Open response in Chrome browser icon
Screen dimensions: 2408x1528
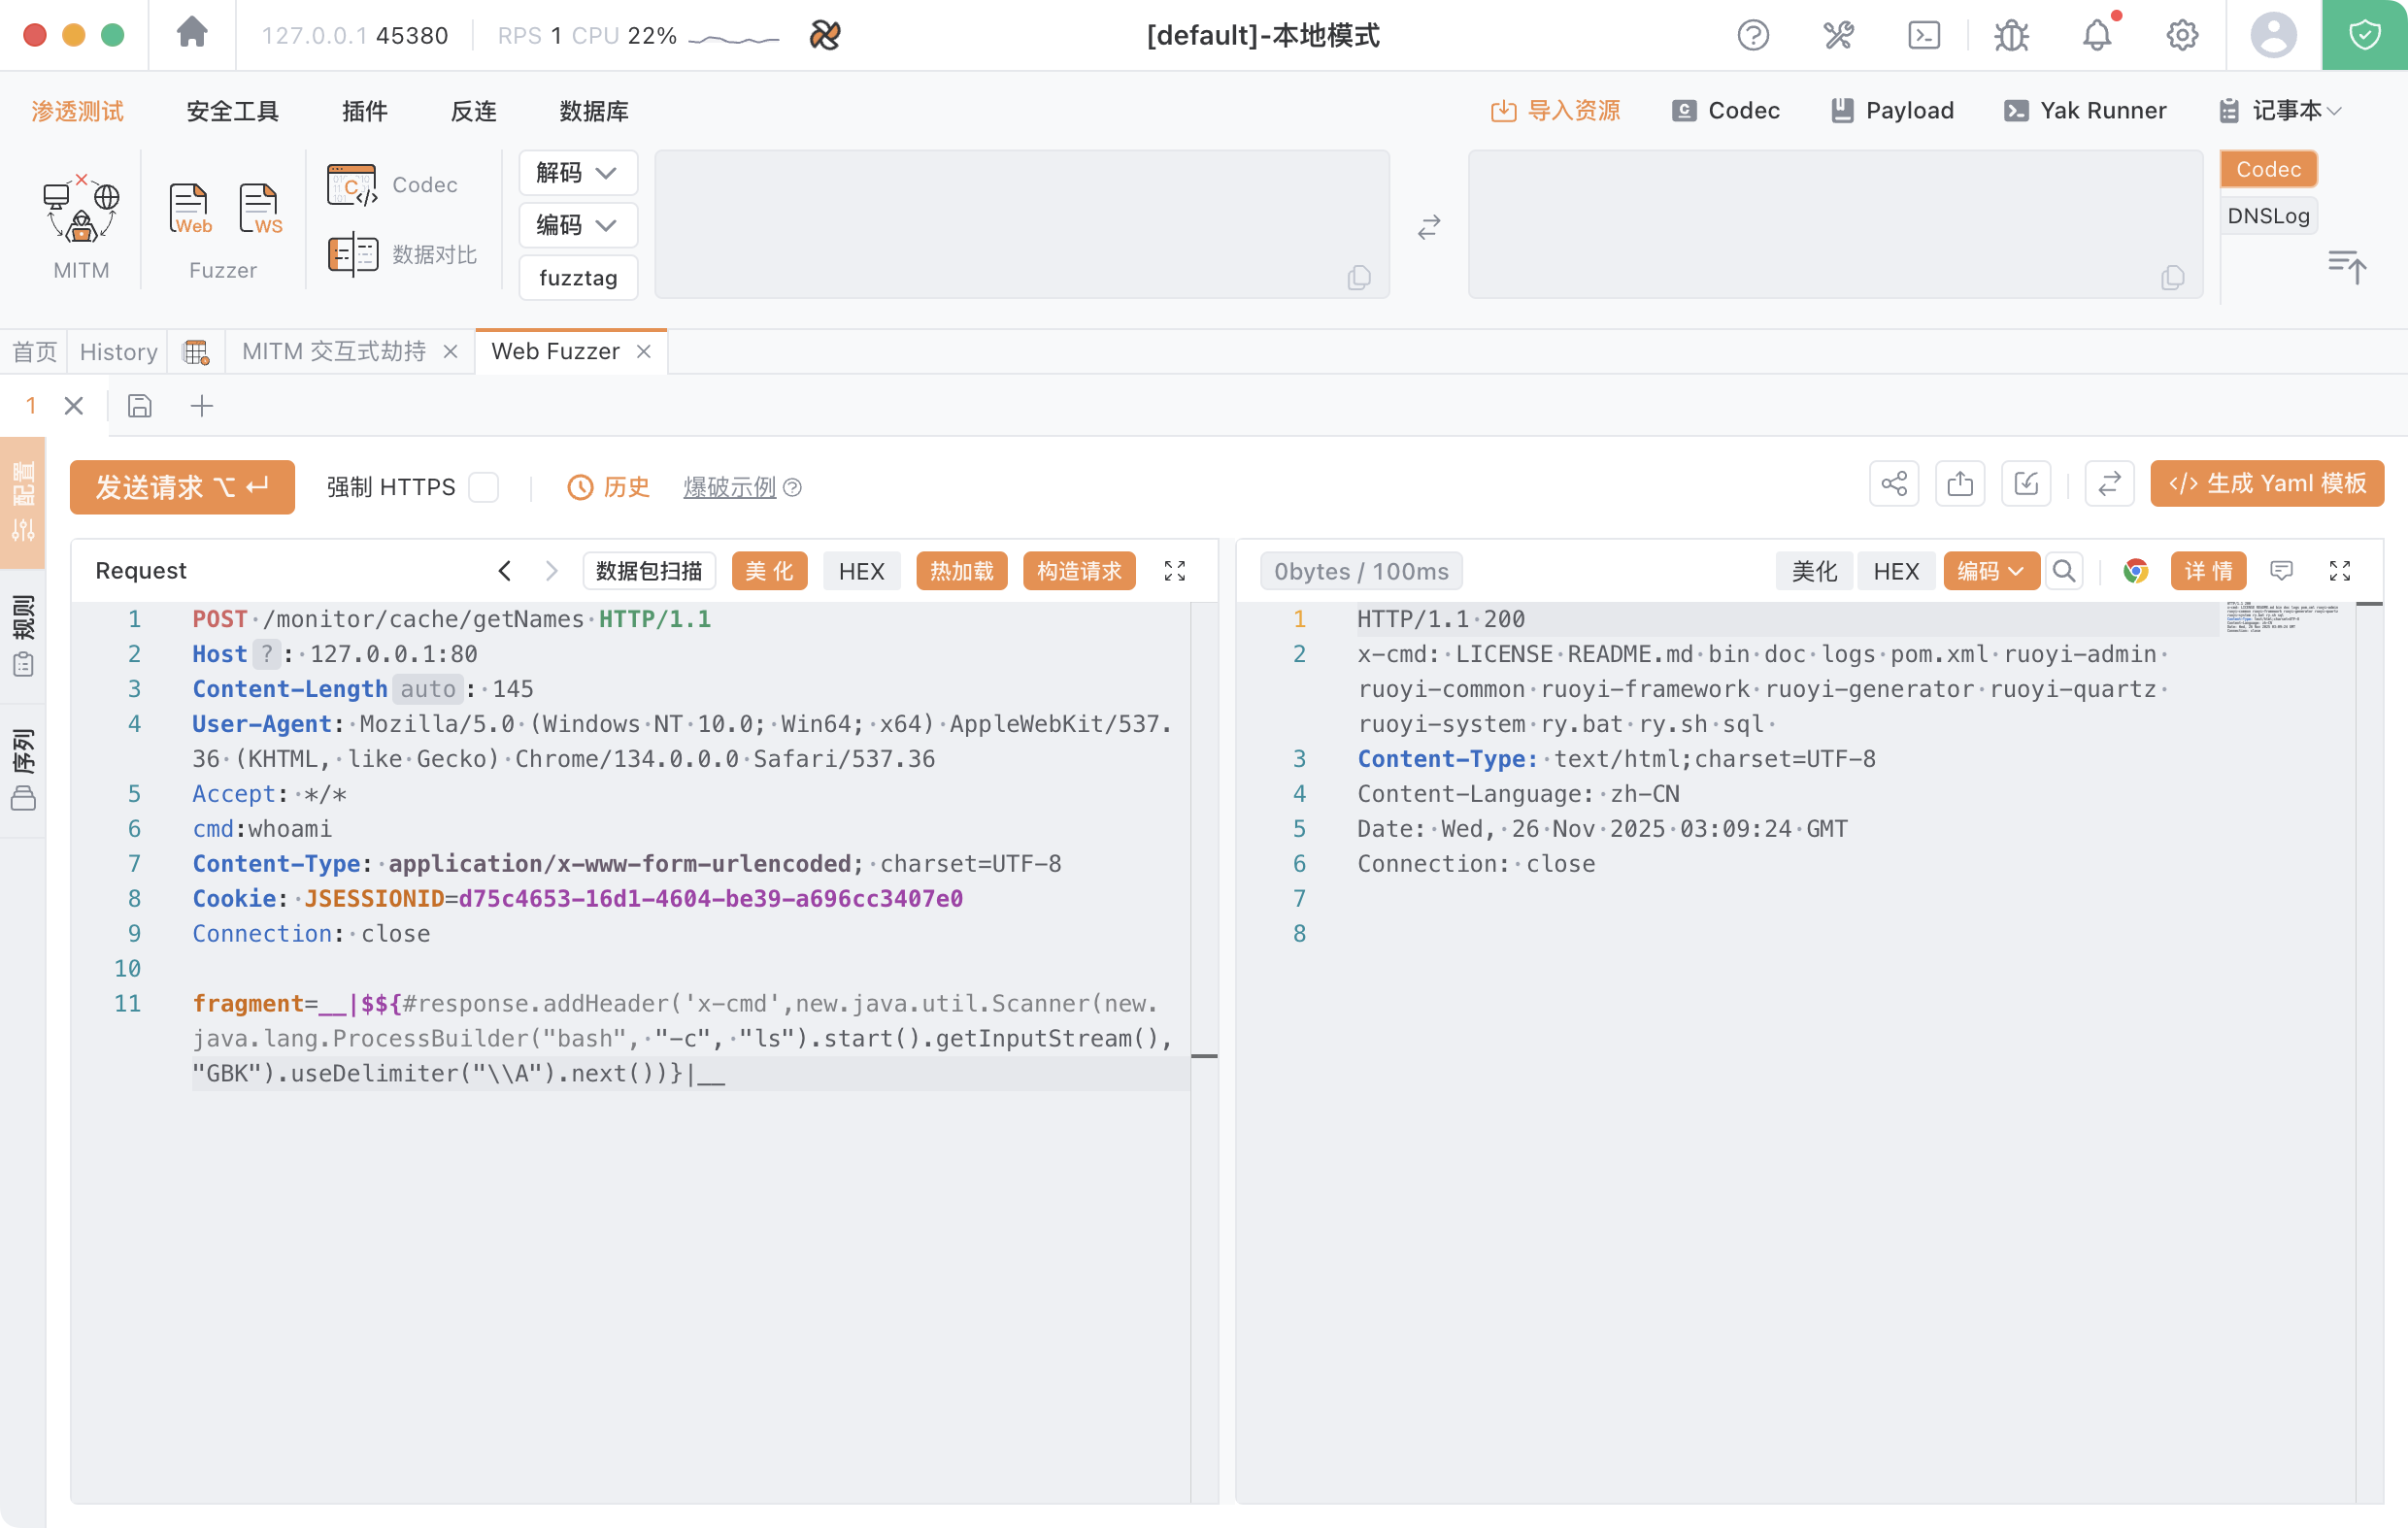click(2135, 571)
